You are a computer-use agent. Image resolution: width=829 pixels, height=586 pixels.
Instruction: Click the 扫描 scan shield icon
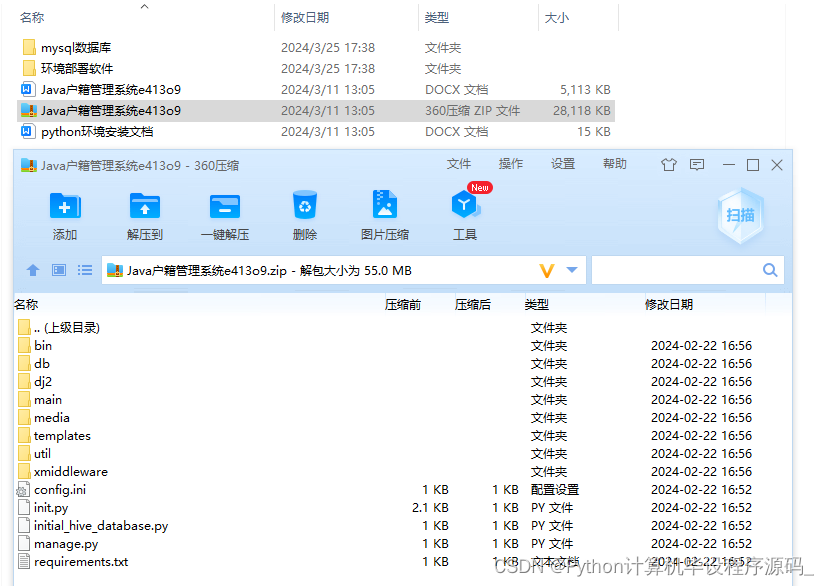pyautogui.click(x=740, y=212)
